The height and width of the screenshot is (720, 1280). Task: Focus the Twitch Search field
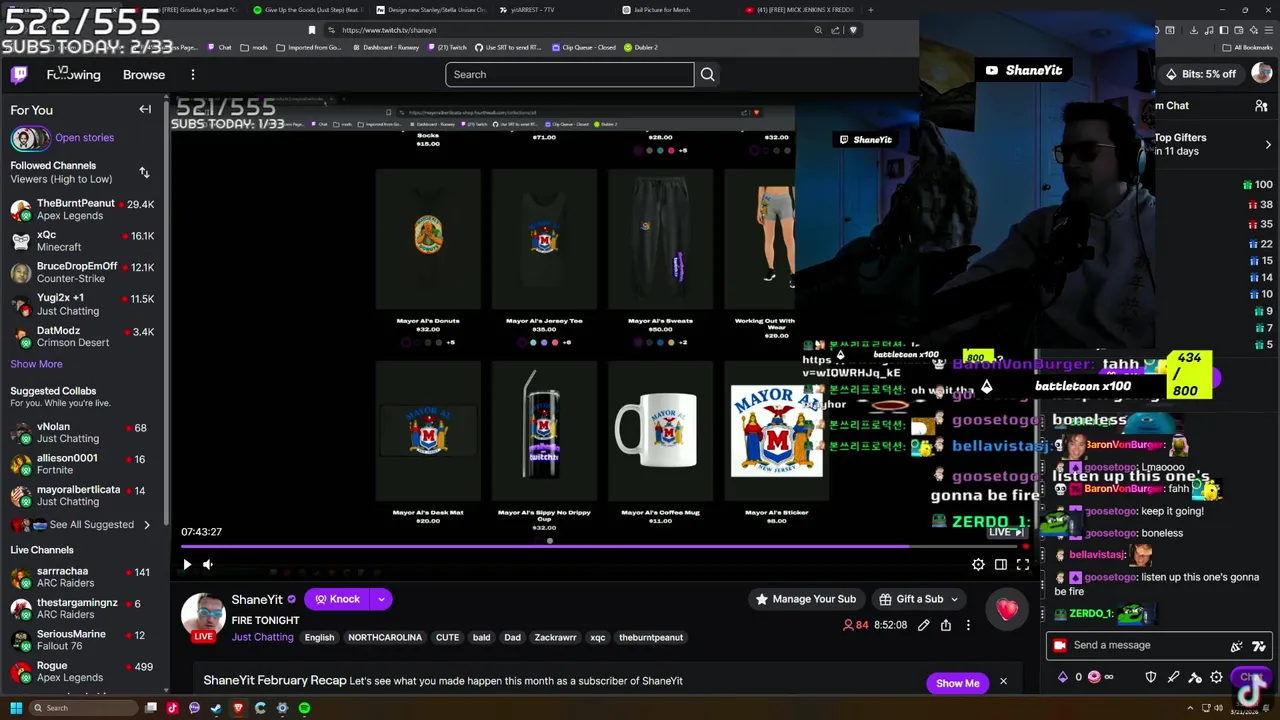coord(570,75)
